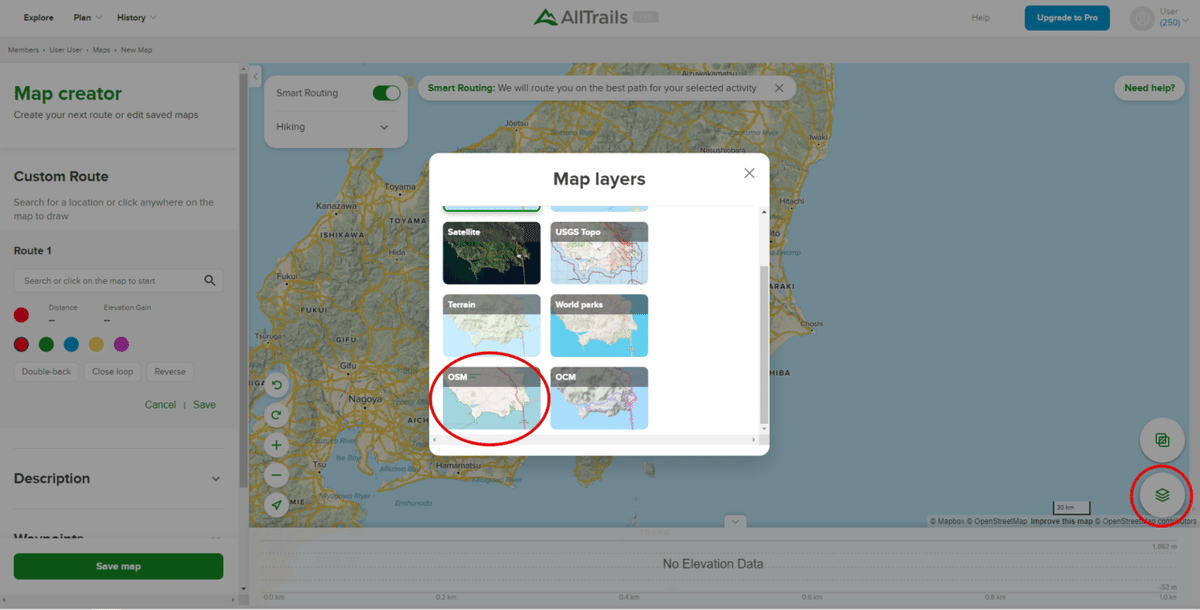
Task: Click the New Map breadcrumb
Action: click(136, 49)
